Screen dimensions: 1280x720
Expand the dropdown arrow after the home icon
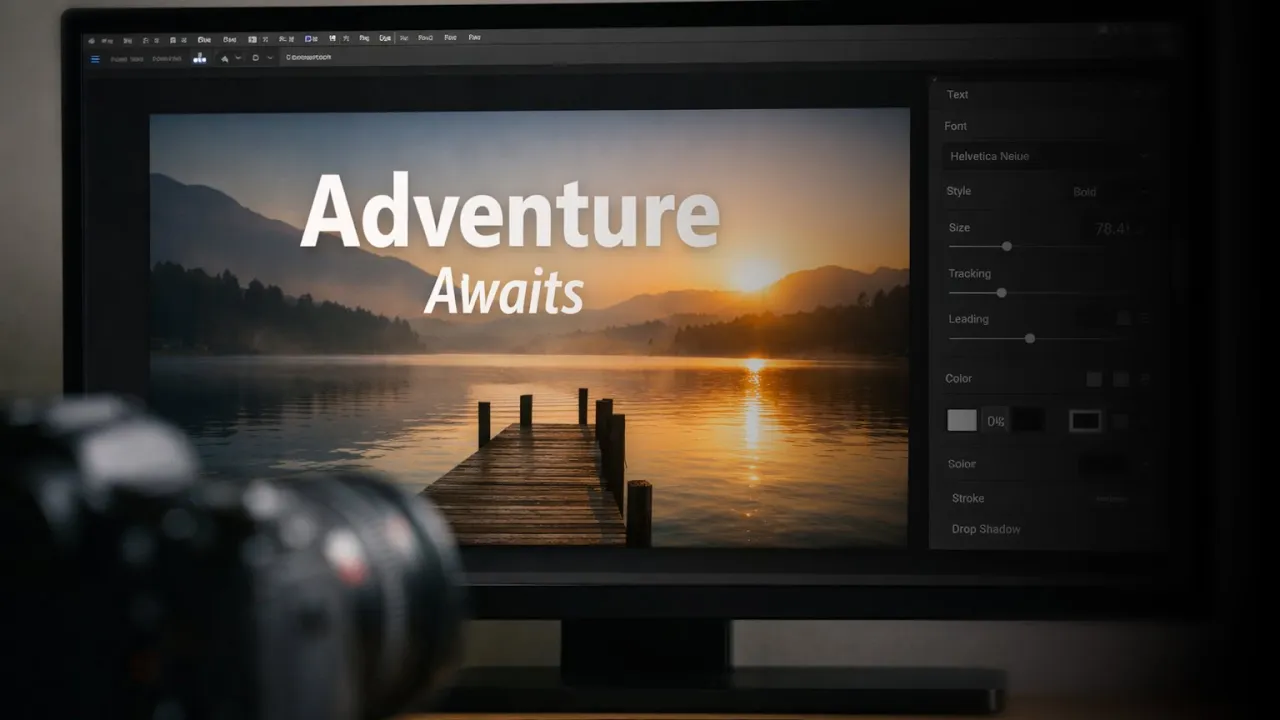238,59
